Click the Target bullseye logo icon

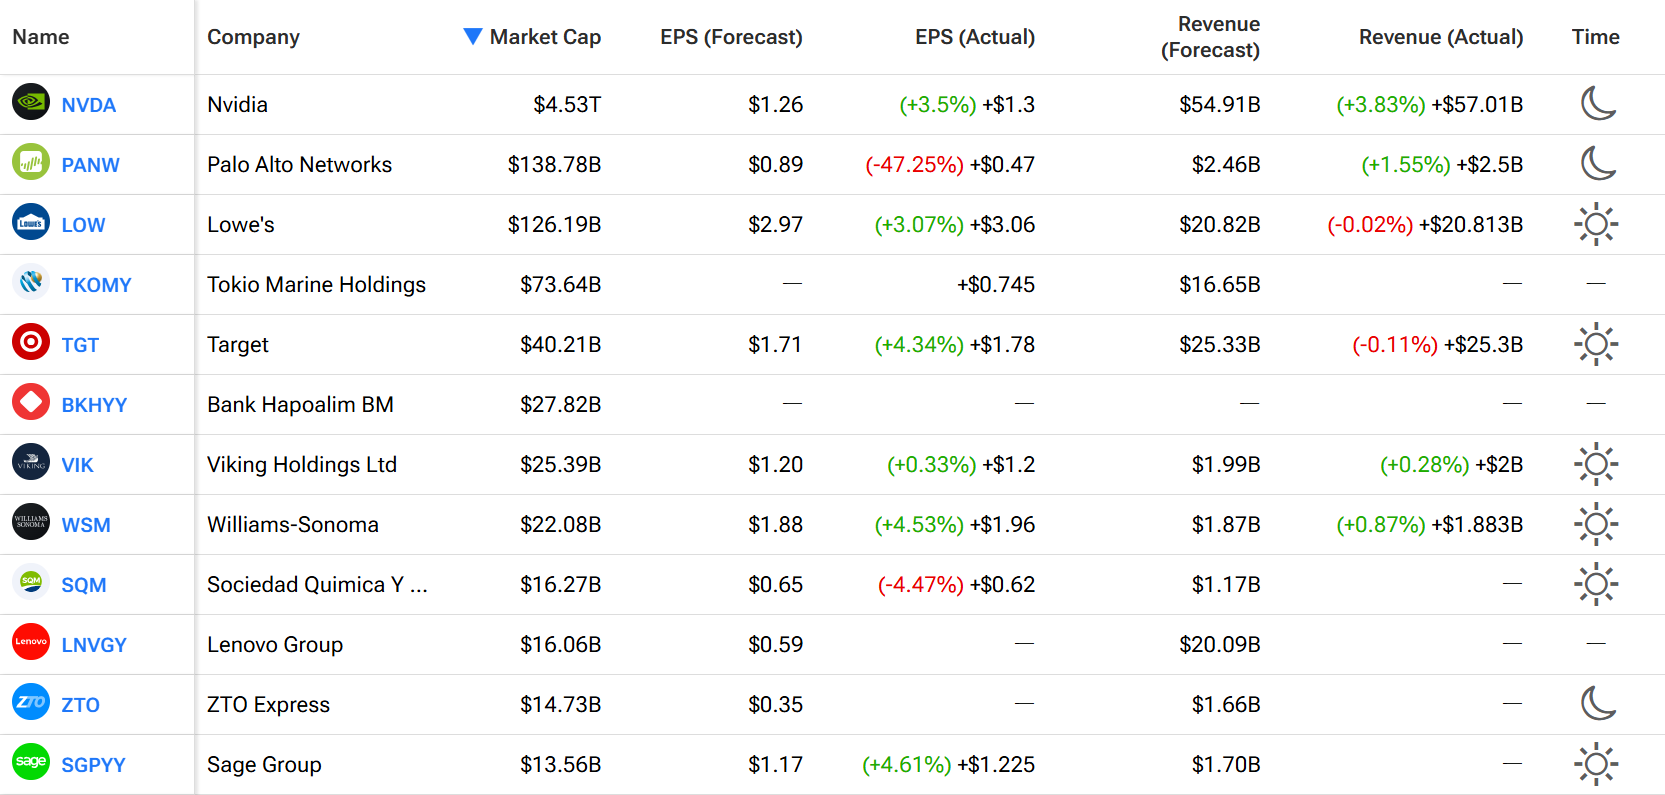[x=31, y=342]
